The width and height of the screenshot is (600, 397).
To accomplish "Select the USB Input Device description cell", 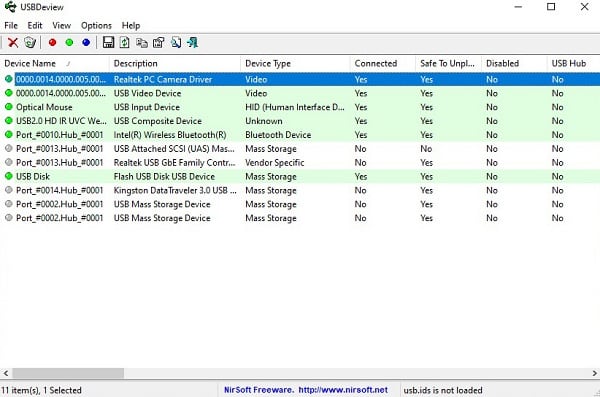I will pos(147,107).
